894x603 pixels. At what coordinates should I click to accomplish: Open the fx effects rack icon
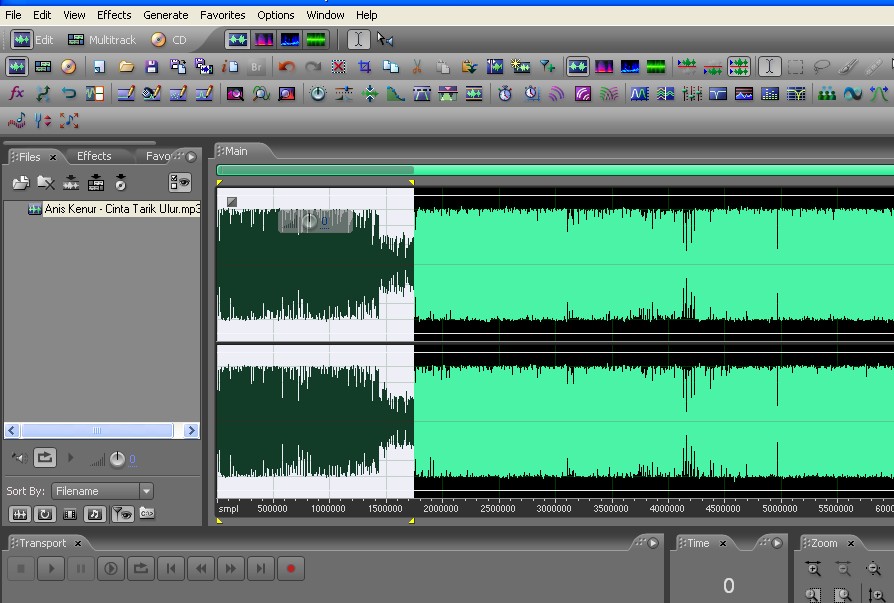[17, 93]
